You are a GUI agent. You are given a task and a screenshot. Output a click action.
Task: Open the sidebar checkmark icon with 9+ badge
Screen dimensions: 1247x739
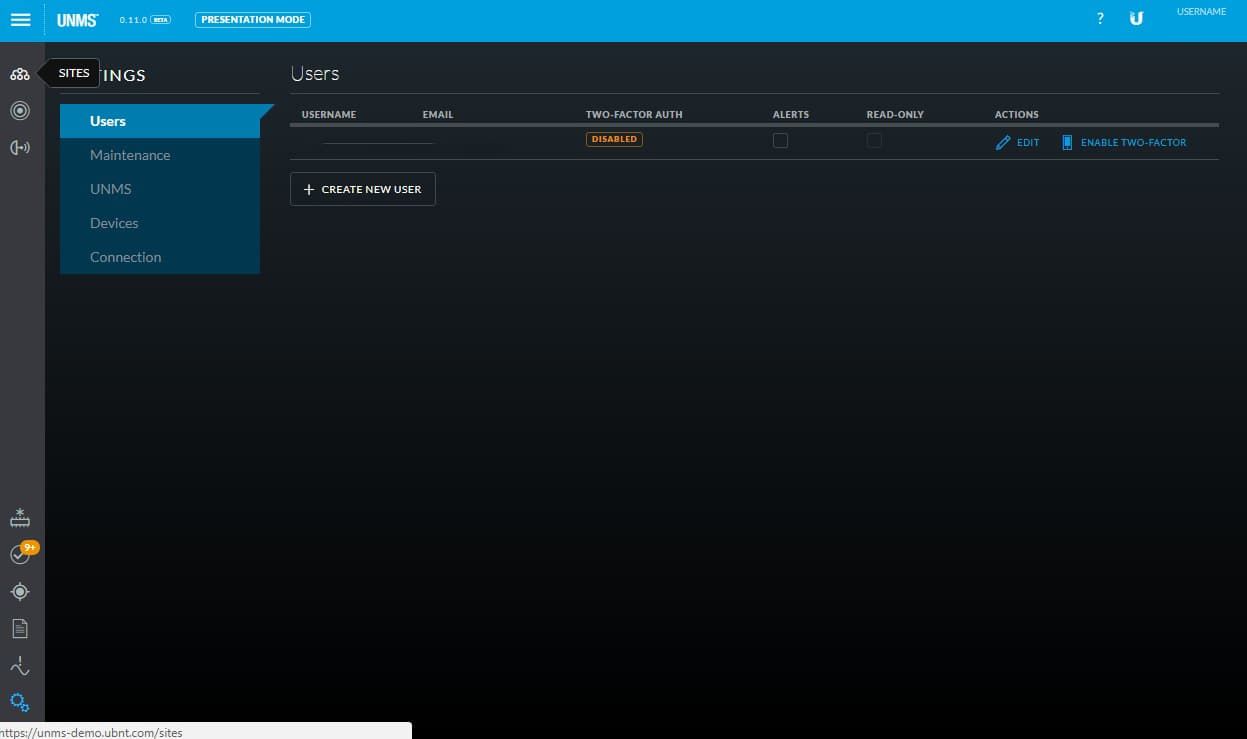pyautogui.click(x=21, y=553)
